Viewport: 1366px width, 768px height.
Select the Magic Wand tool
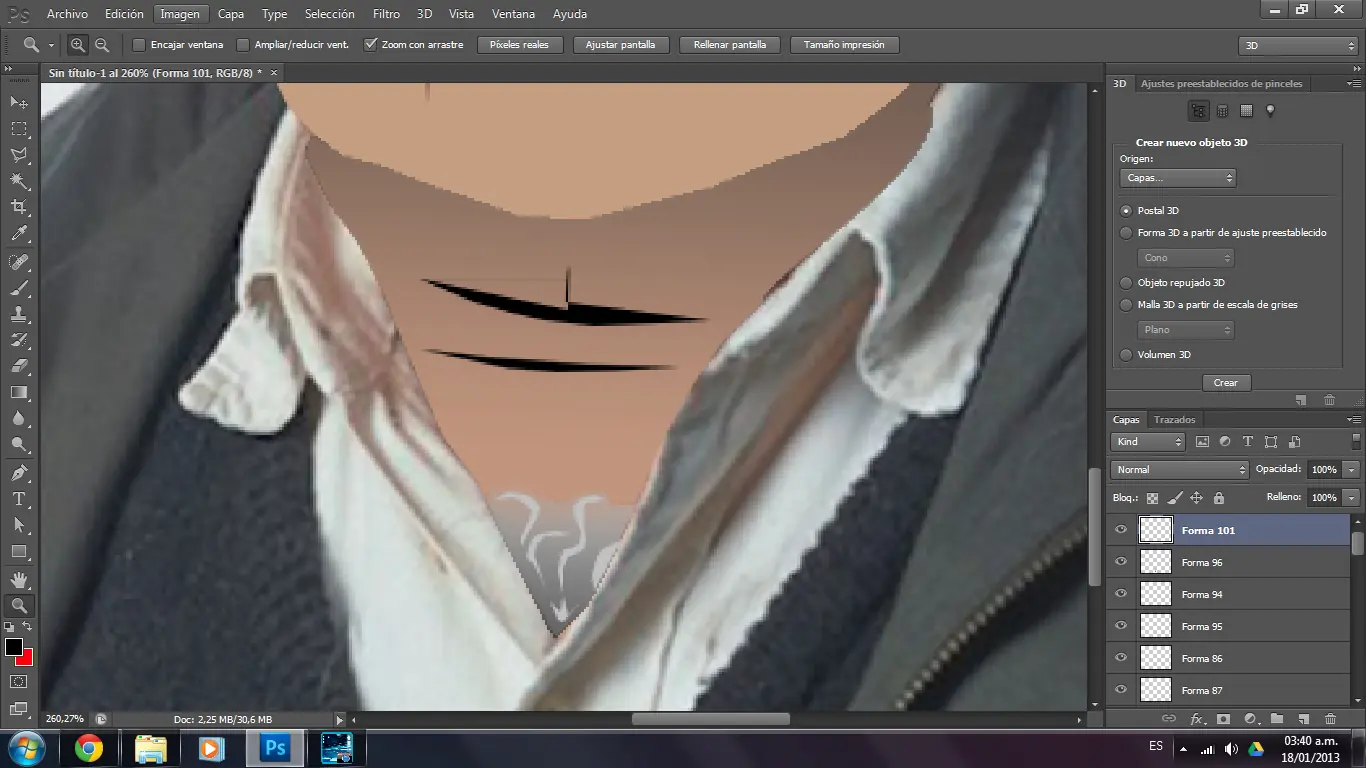19,181
